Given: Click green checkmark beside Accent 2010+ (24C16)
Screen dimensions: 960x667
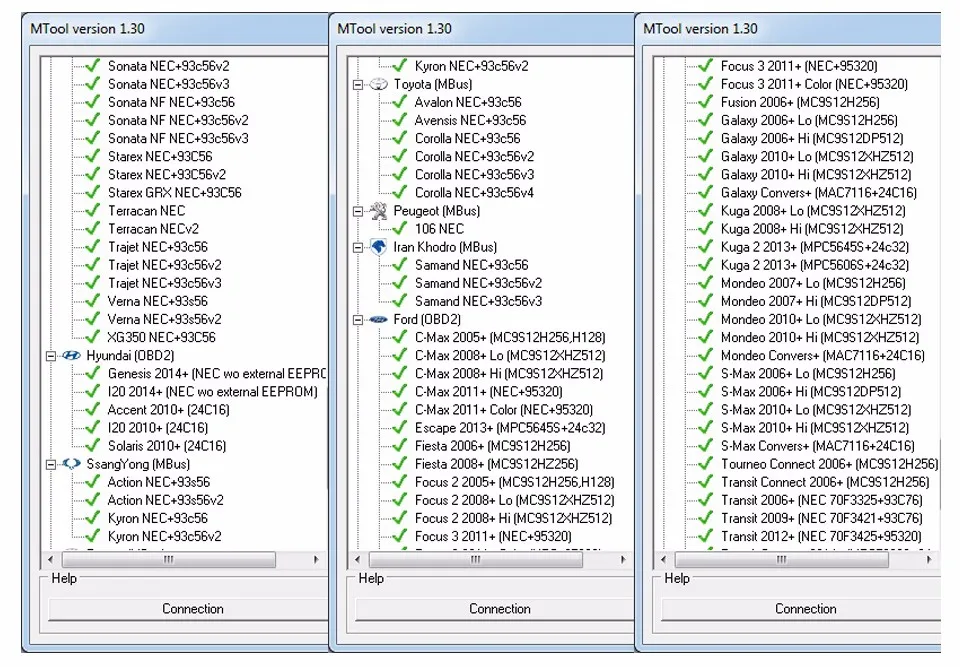Looking at the screenshot, I should pos(92,409).
